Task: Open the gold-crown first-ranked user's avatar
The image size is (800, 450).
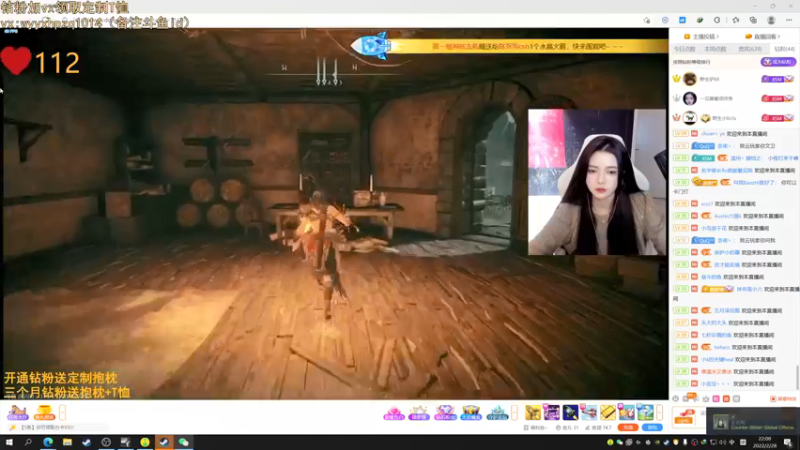Action: (x=690, y=79)
